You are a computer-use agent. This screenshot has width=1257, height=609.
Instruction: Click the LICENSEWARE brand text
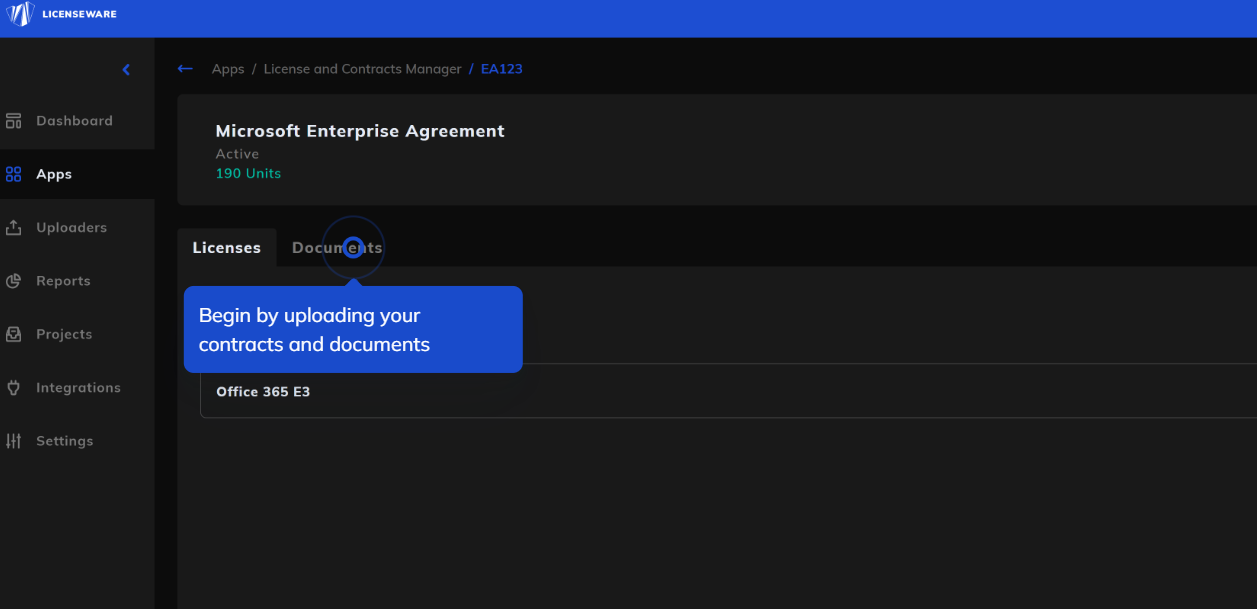79,14
